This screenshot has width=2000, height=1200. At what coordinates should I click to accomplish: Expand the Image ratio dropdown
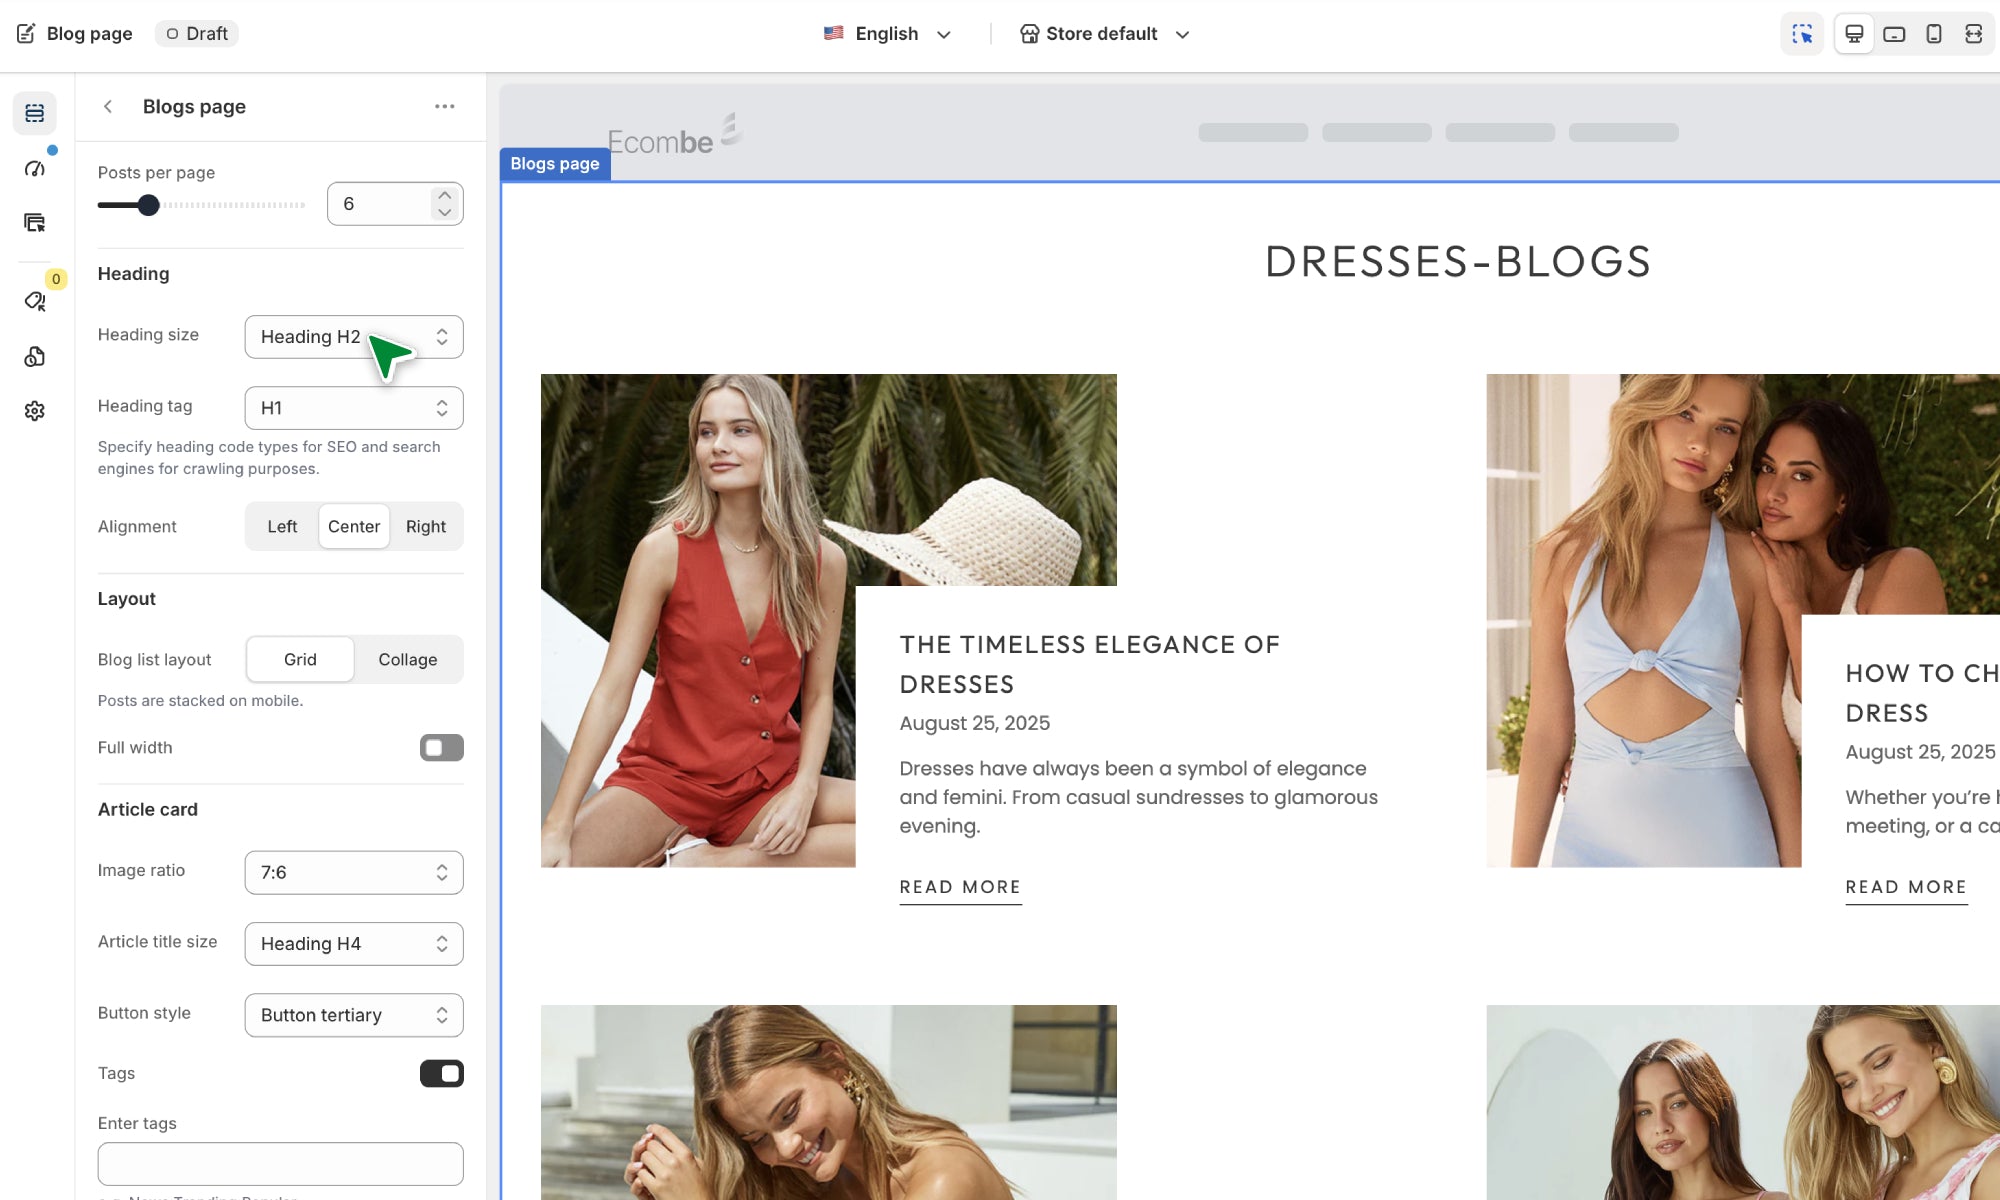[x=354, y=873]
